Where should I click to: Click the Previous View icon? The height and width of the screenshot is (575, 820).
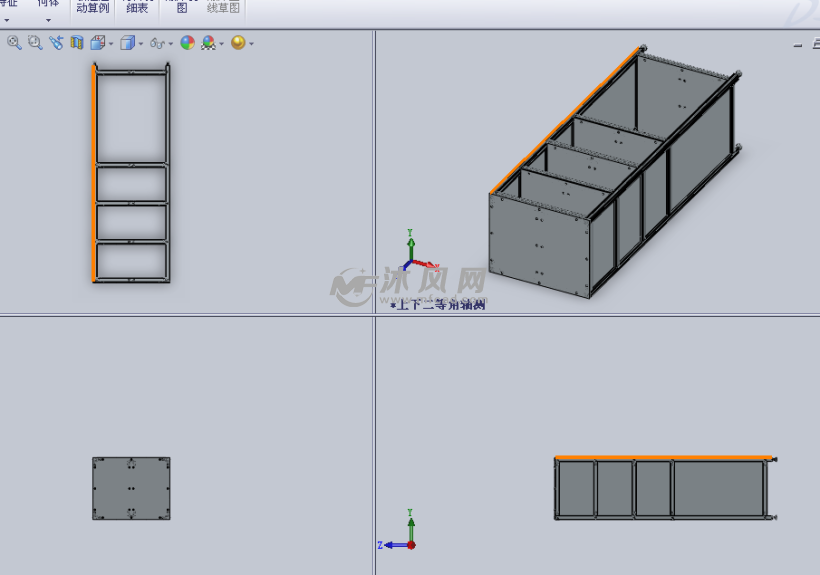click(x=56, y=43)
